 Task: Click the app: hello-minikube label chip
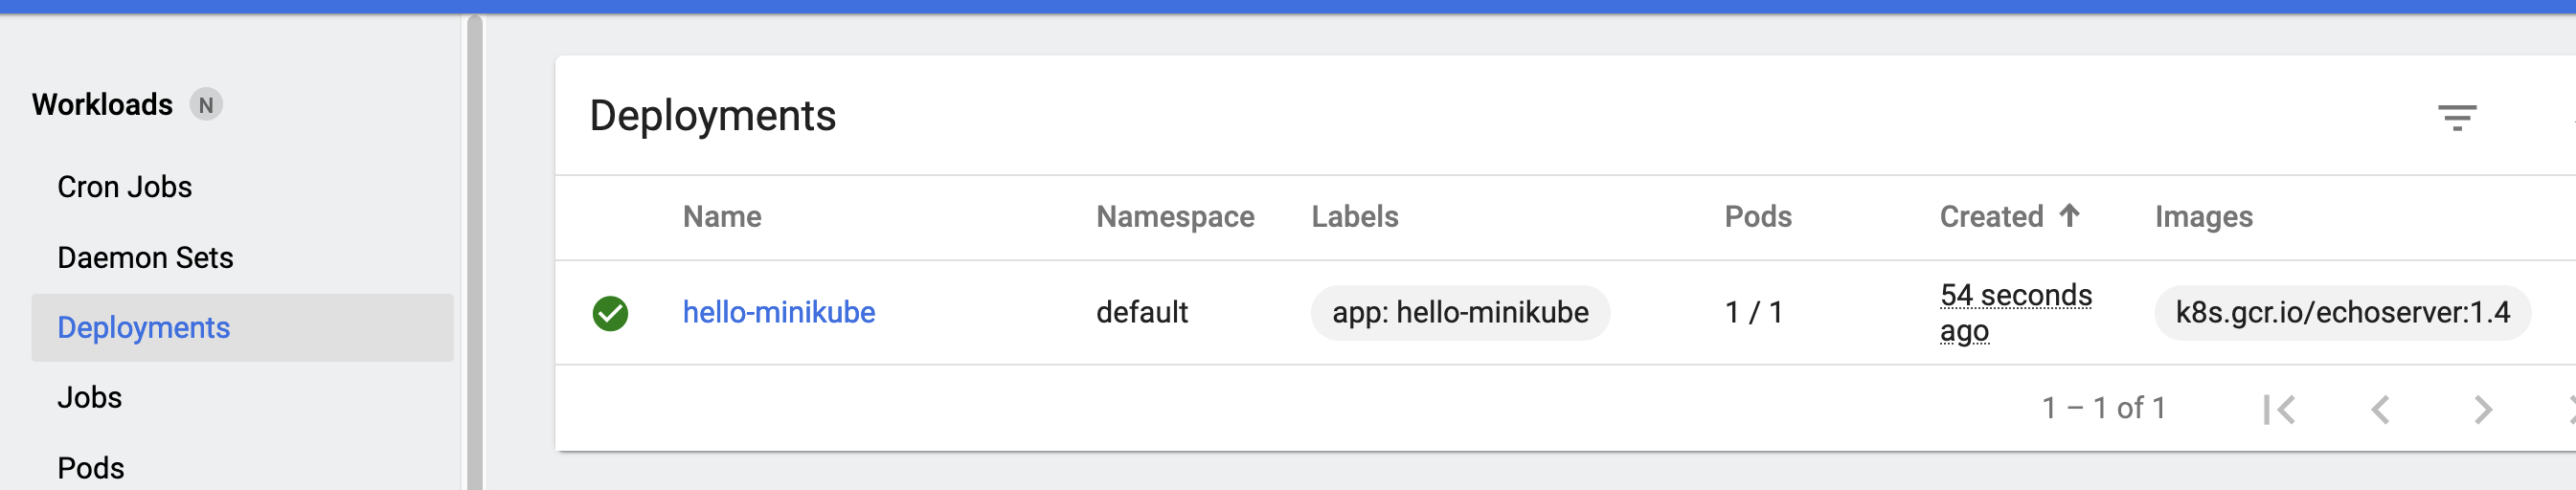(1459, 313)
